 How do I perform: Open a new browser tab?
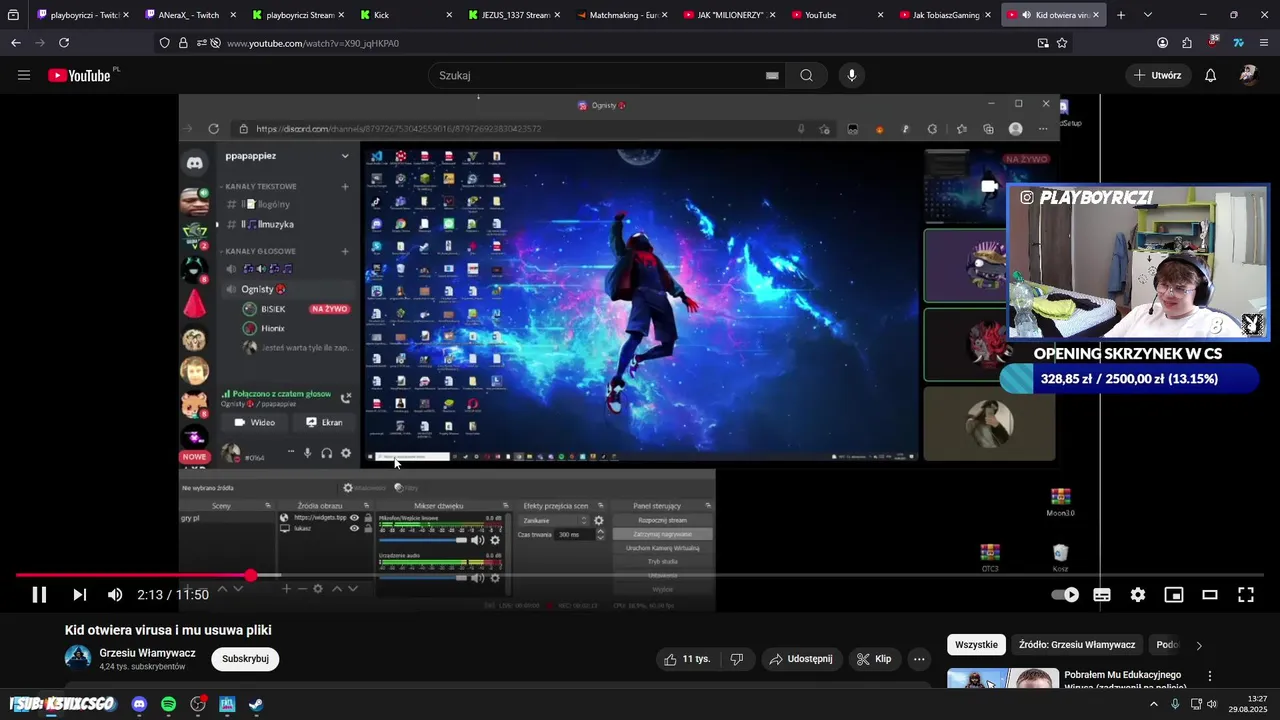(1121, 15)
